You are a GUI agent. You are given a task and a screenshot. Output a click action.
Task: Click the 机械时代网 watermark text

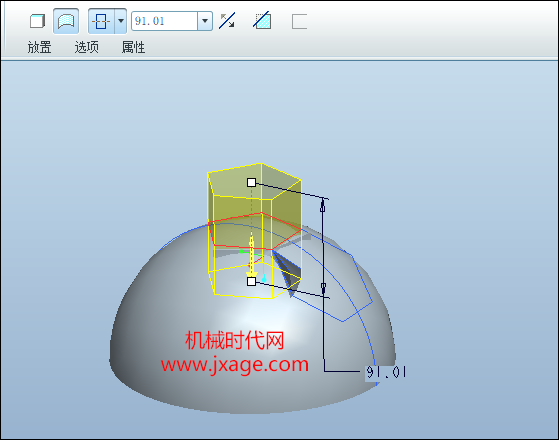click(x=235, y=340)
